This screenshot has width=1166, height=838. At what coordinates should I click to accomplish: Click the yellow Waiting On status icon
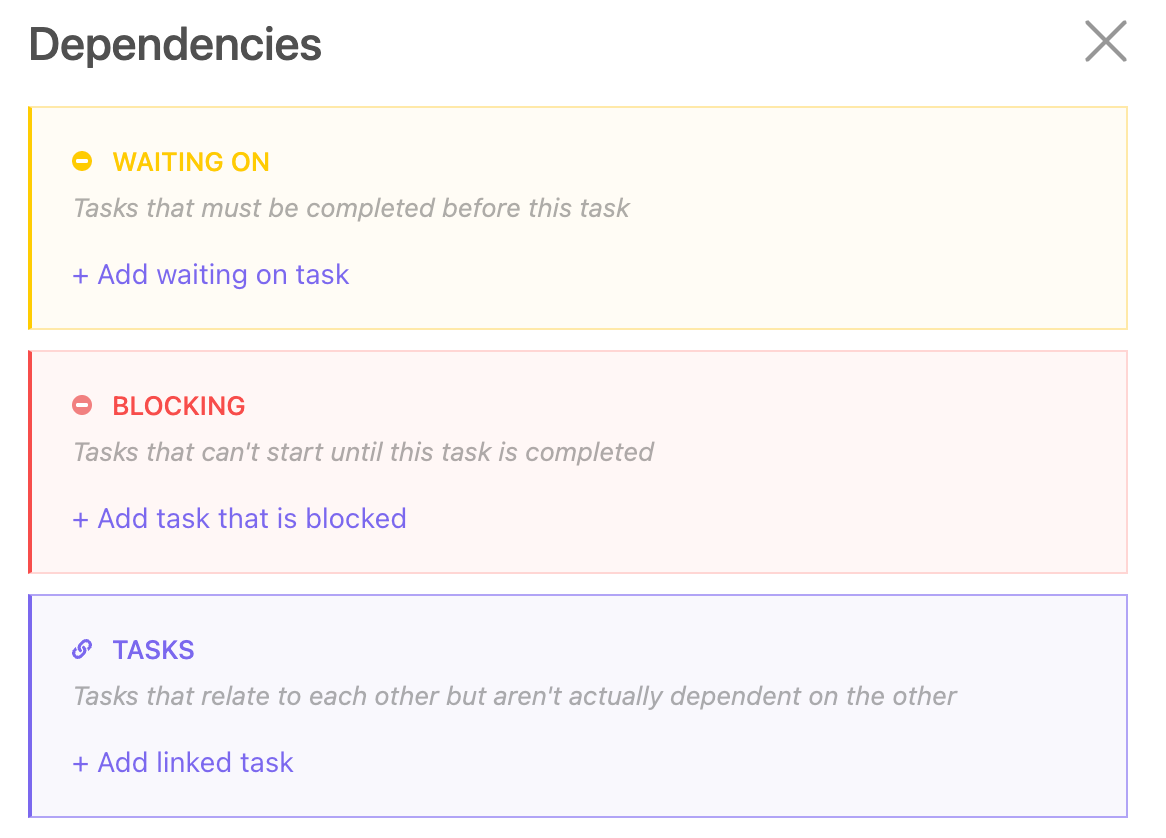pyautogui.click(x=82, y=161)
